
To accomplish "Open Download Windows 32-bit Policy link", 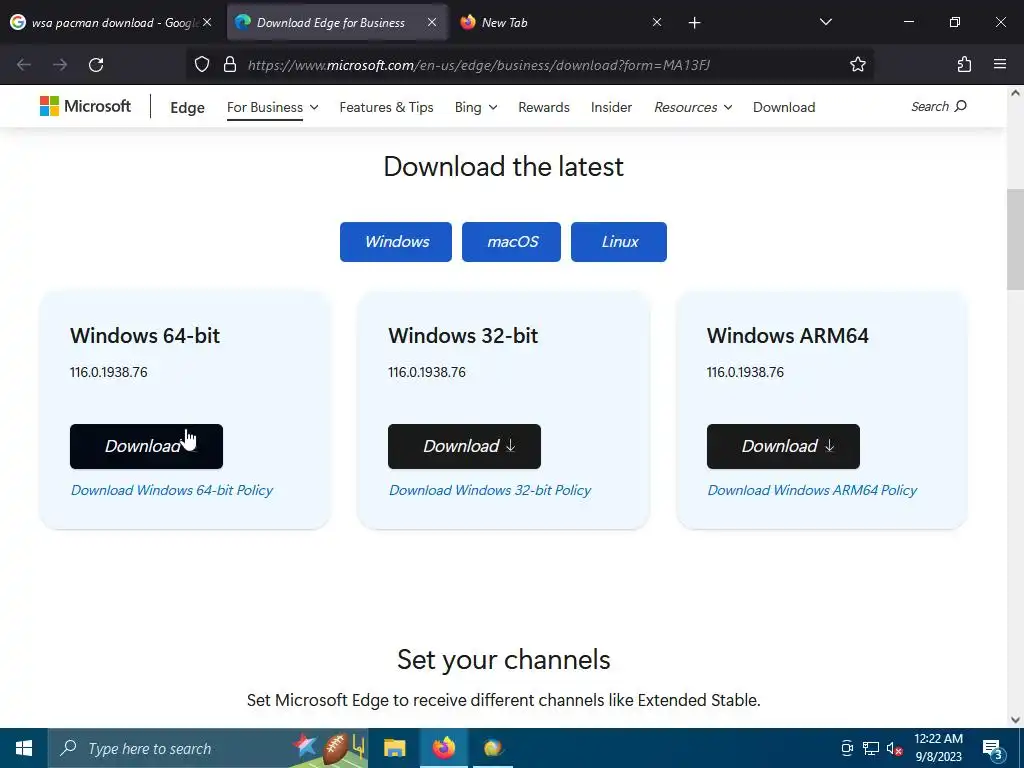I will click(490, 490).
